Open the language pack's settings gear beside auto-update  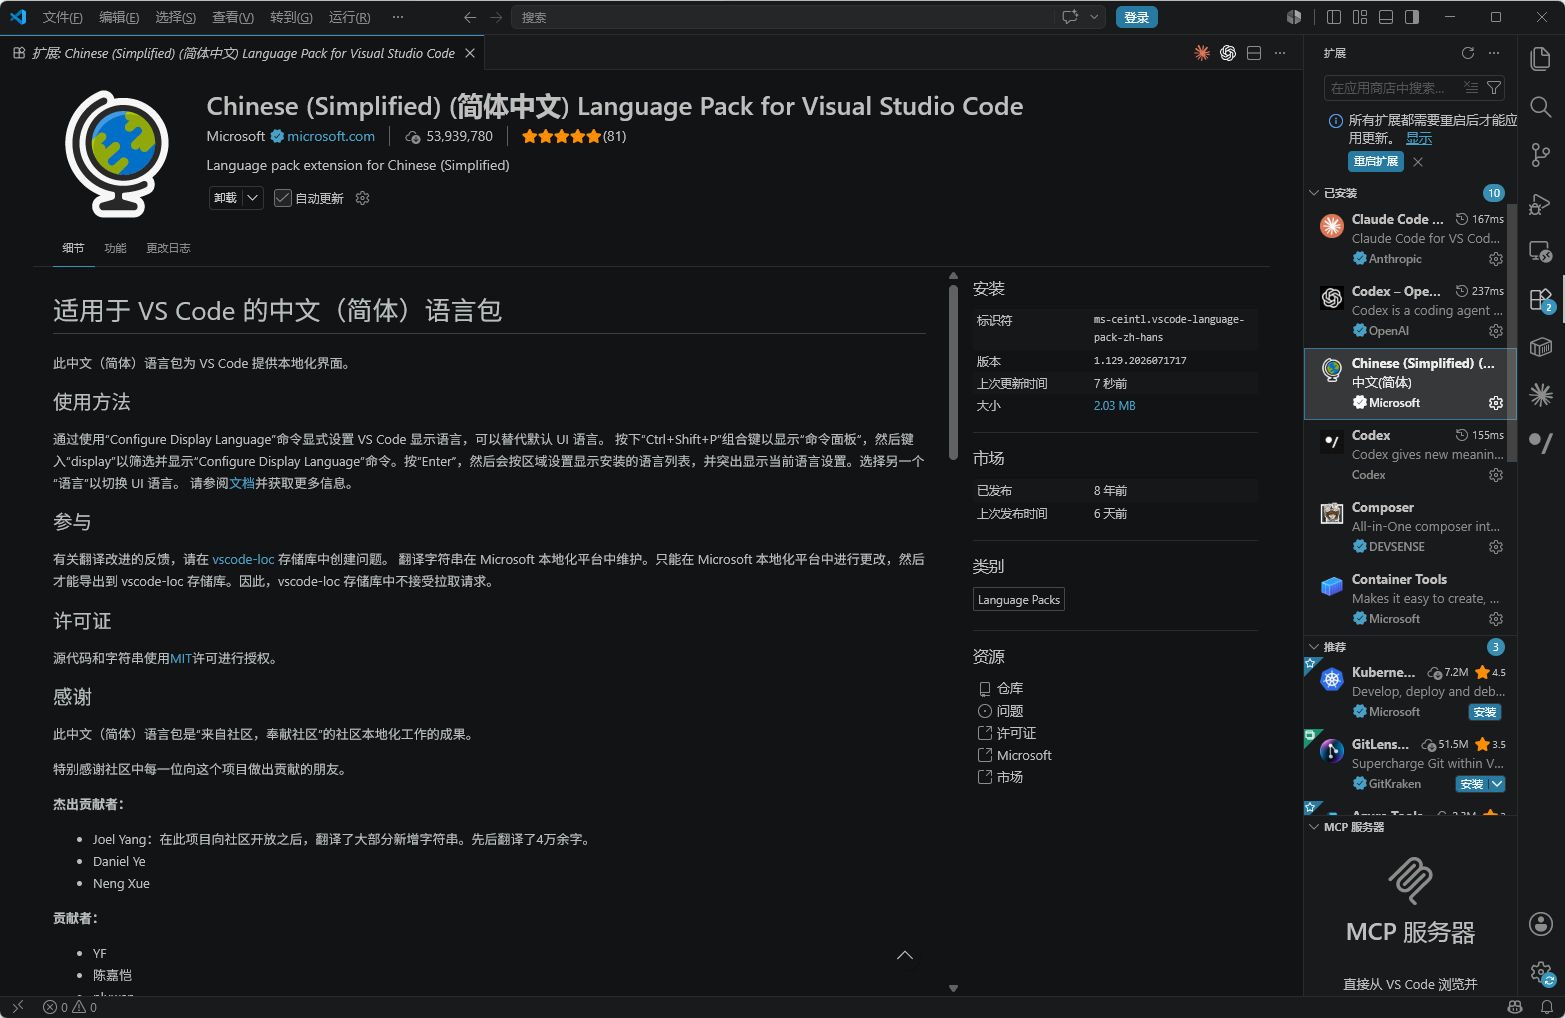point(363,198)
